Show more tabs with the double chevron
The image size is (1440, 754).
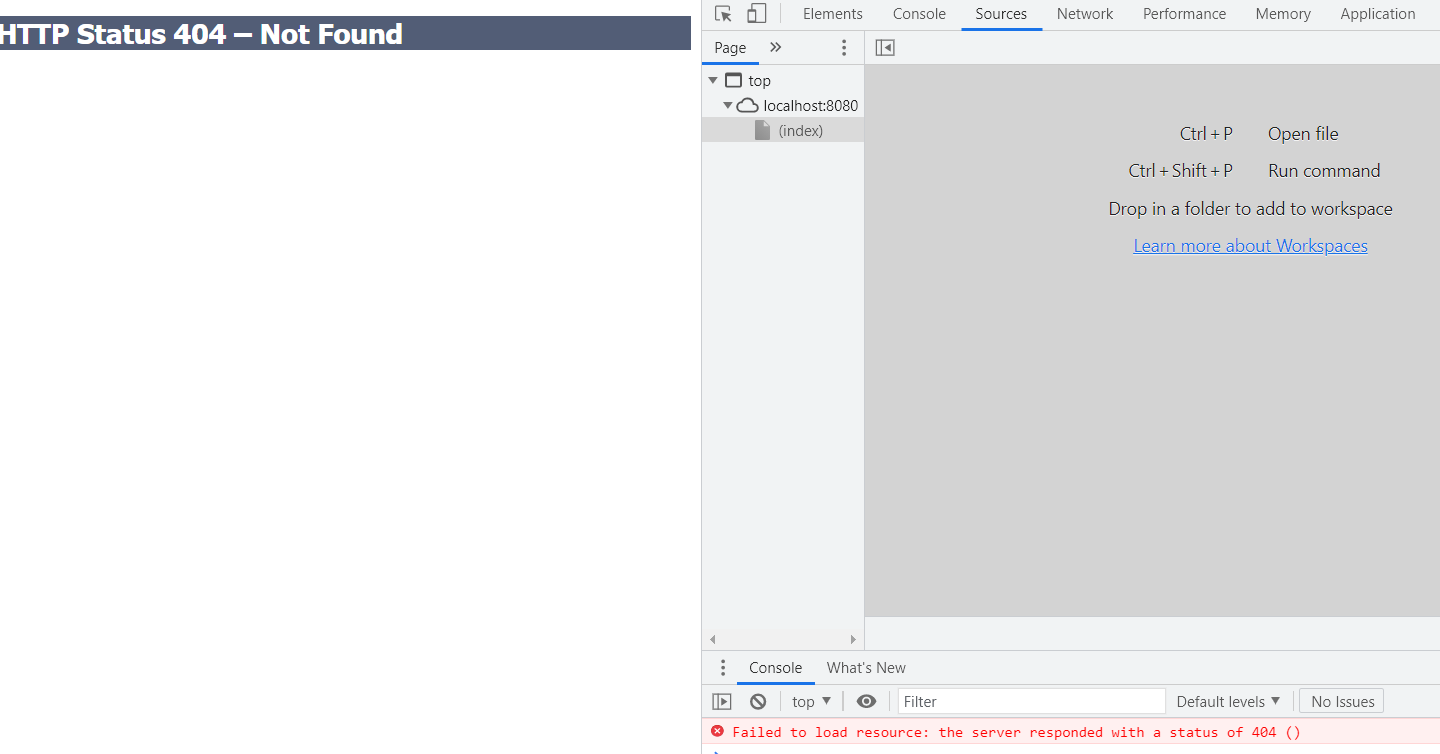tap(775, 47)
